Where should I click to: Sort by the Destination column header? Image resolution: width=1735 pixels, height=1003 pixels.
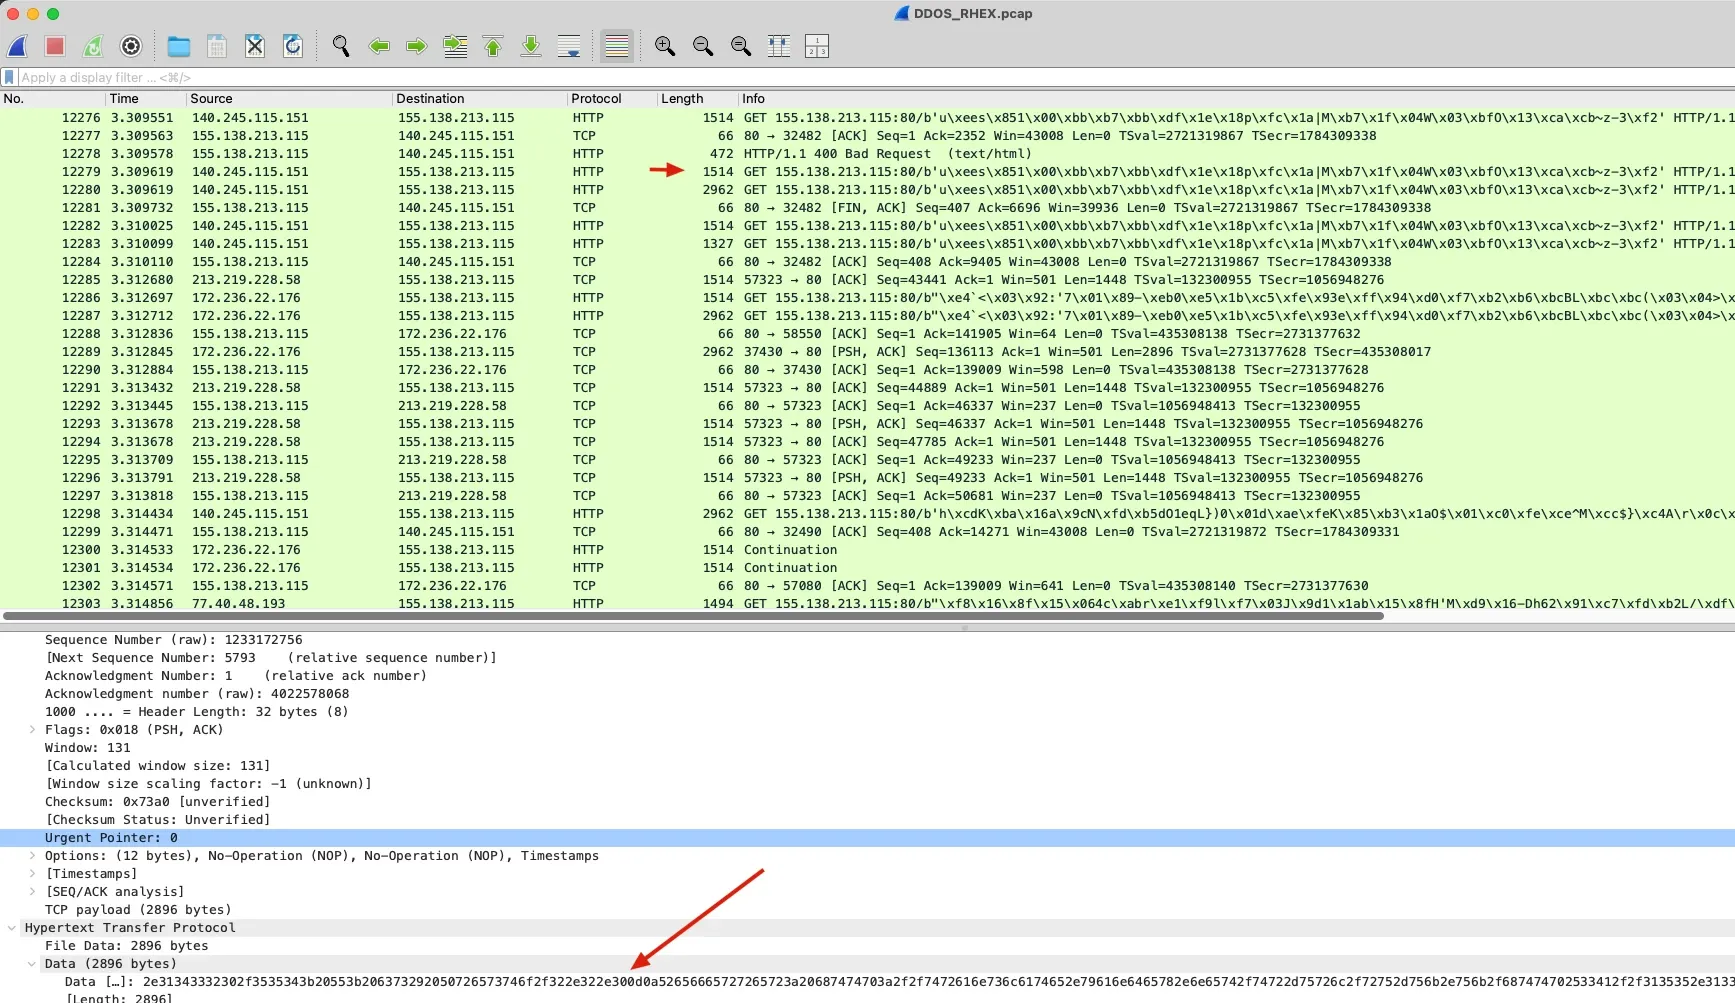coord(479,99)
